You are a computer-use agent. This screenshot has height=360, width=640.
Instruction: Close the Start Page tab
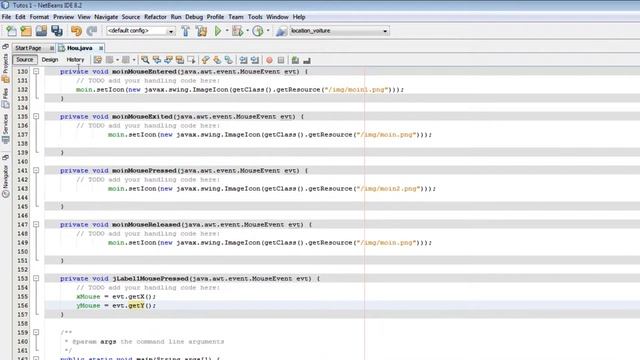(x=51, y=48)
